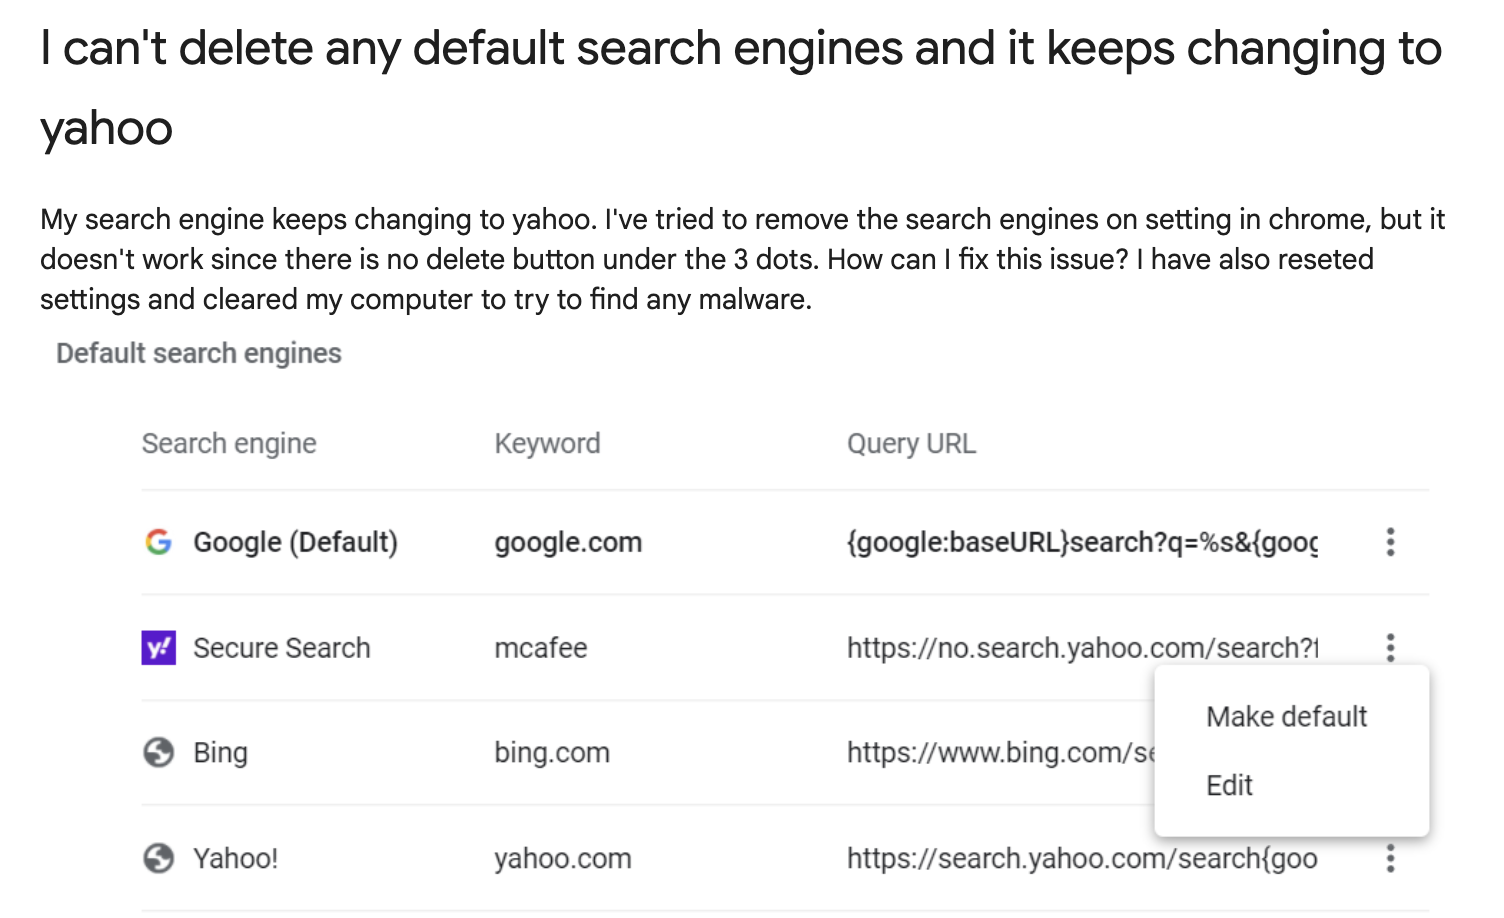Select the Bing search engine entry
The image size is (1504, 918).
pyautogui.click(x=220, y=752)
